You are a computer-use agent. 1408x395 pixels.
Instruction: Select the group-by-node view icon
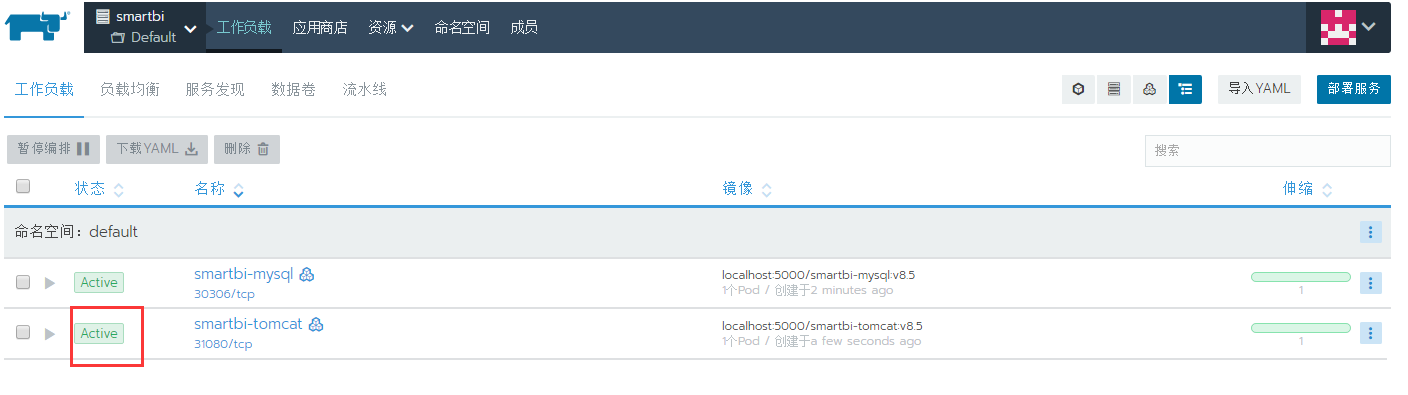(x=1150, y=89)
